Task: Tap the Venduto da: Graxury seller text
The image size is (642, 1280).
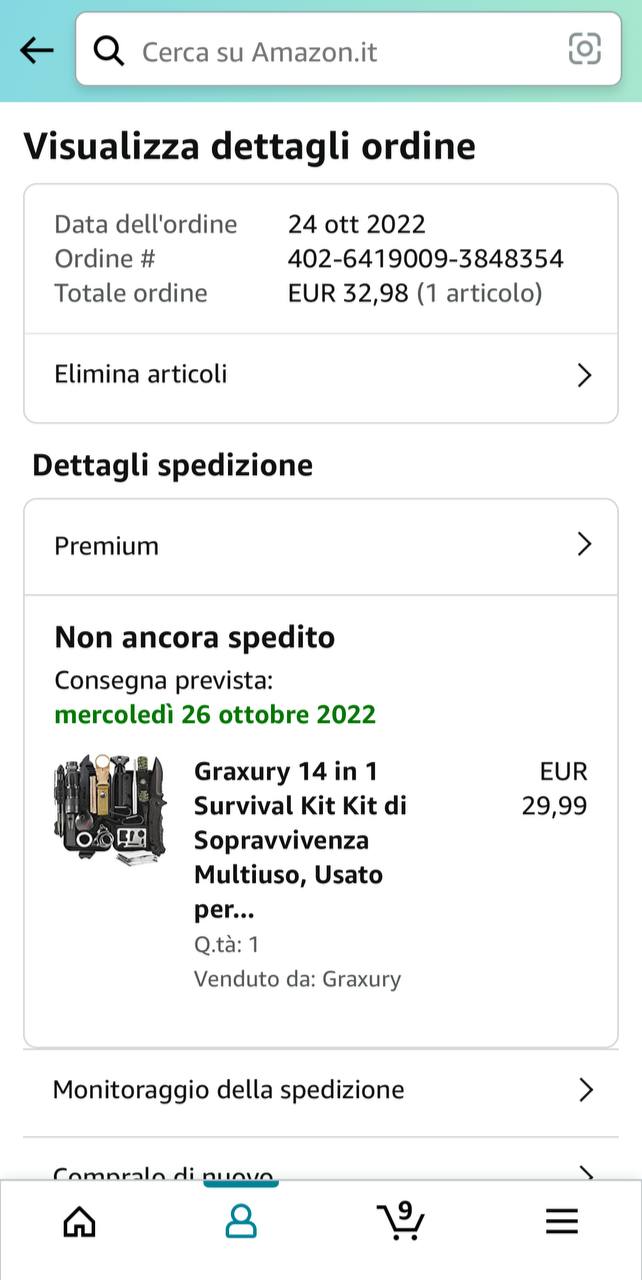Action: tap(297, 978)
